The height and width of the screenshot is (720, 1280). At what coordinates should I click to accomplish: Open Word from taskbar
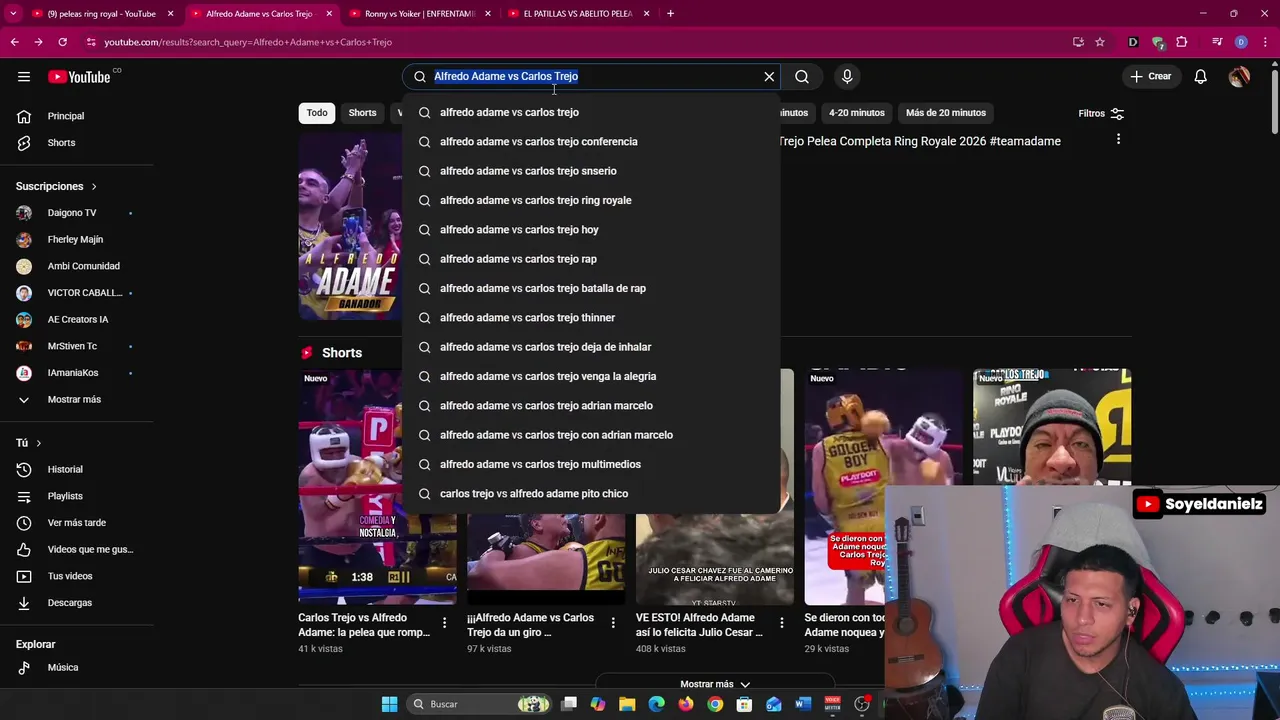point(802,704)
